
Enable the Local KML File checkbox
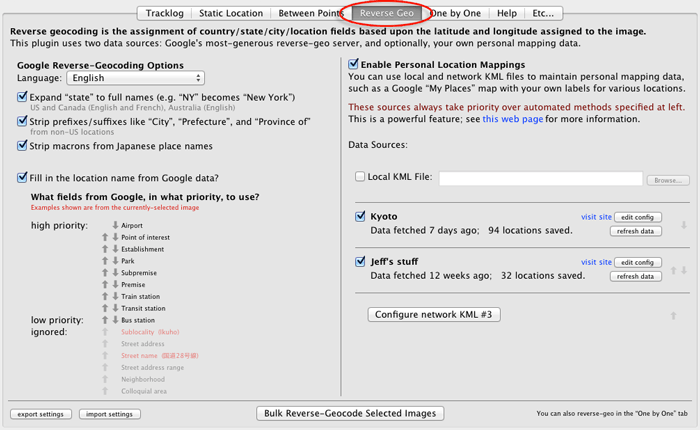360,176
